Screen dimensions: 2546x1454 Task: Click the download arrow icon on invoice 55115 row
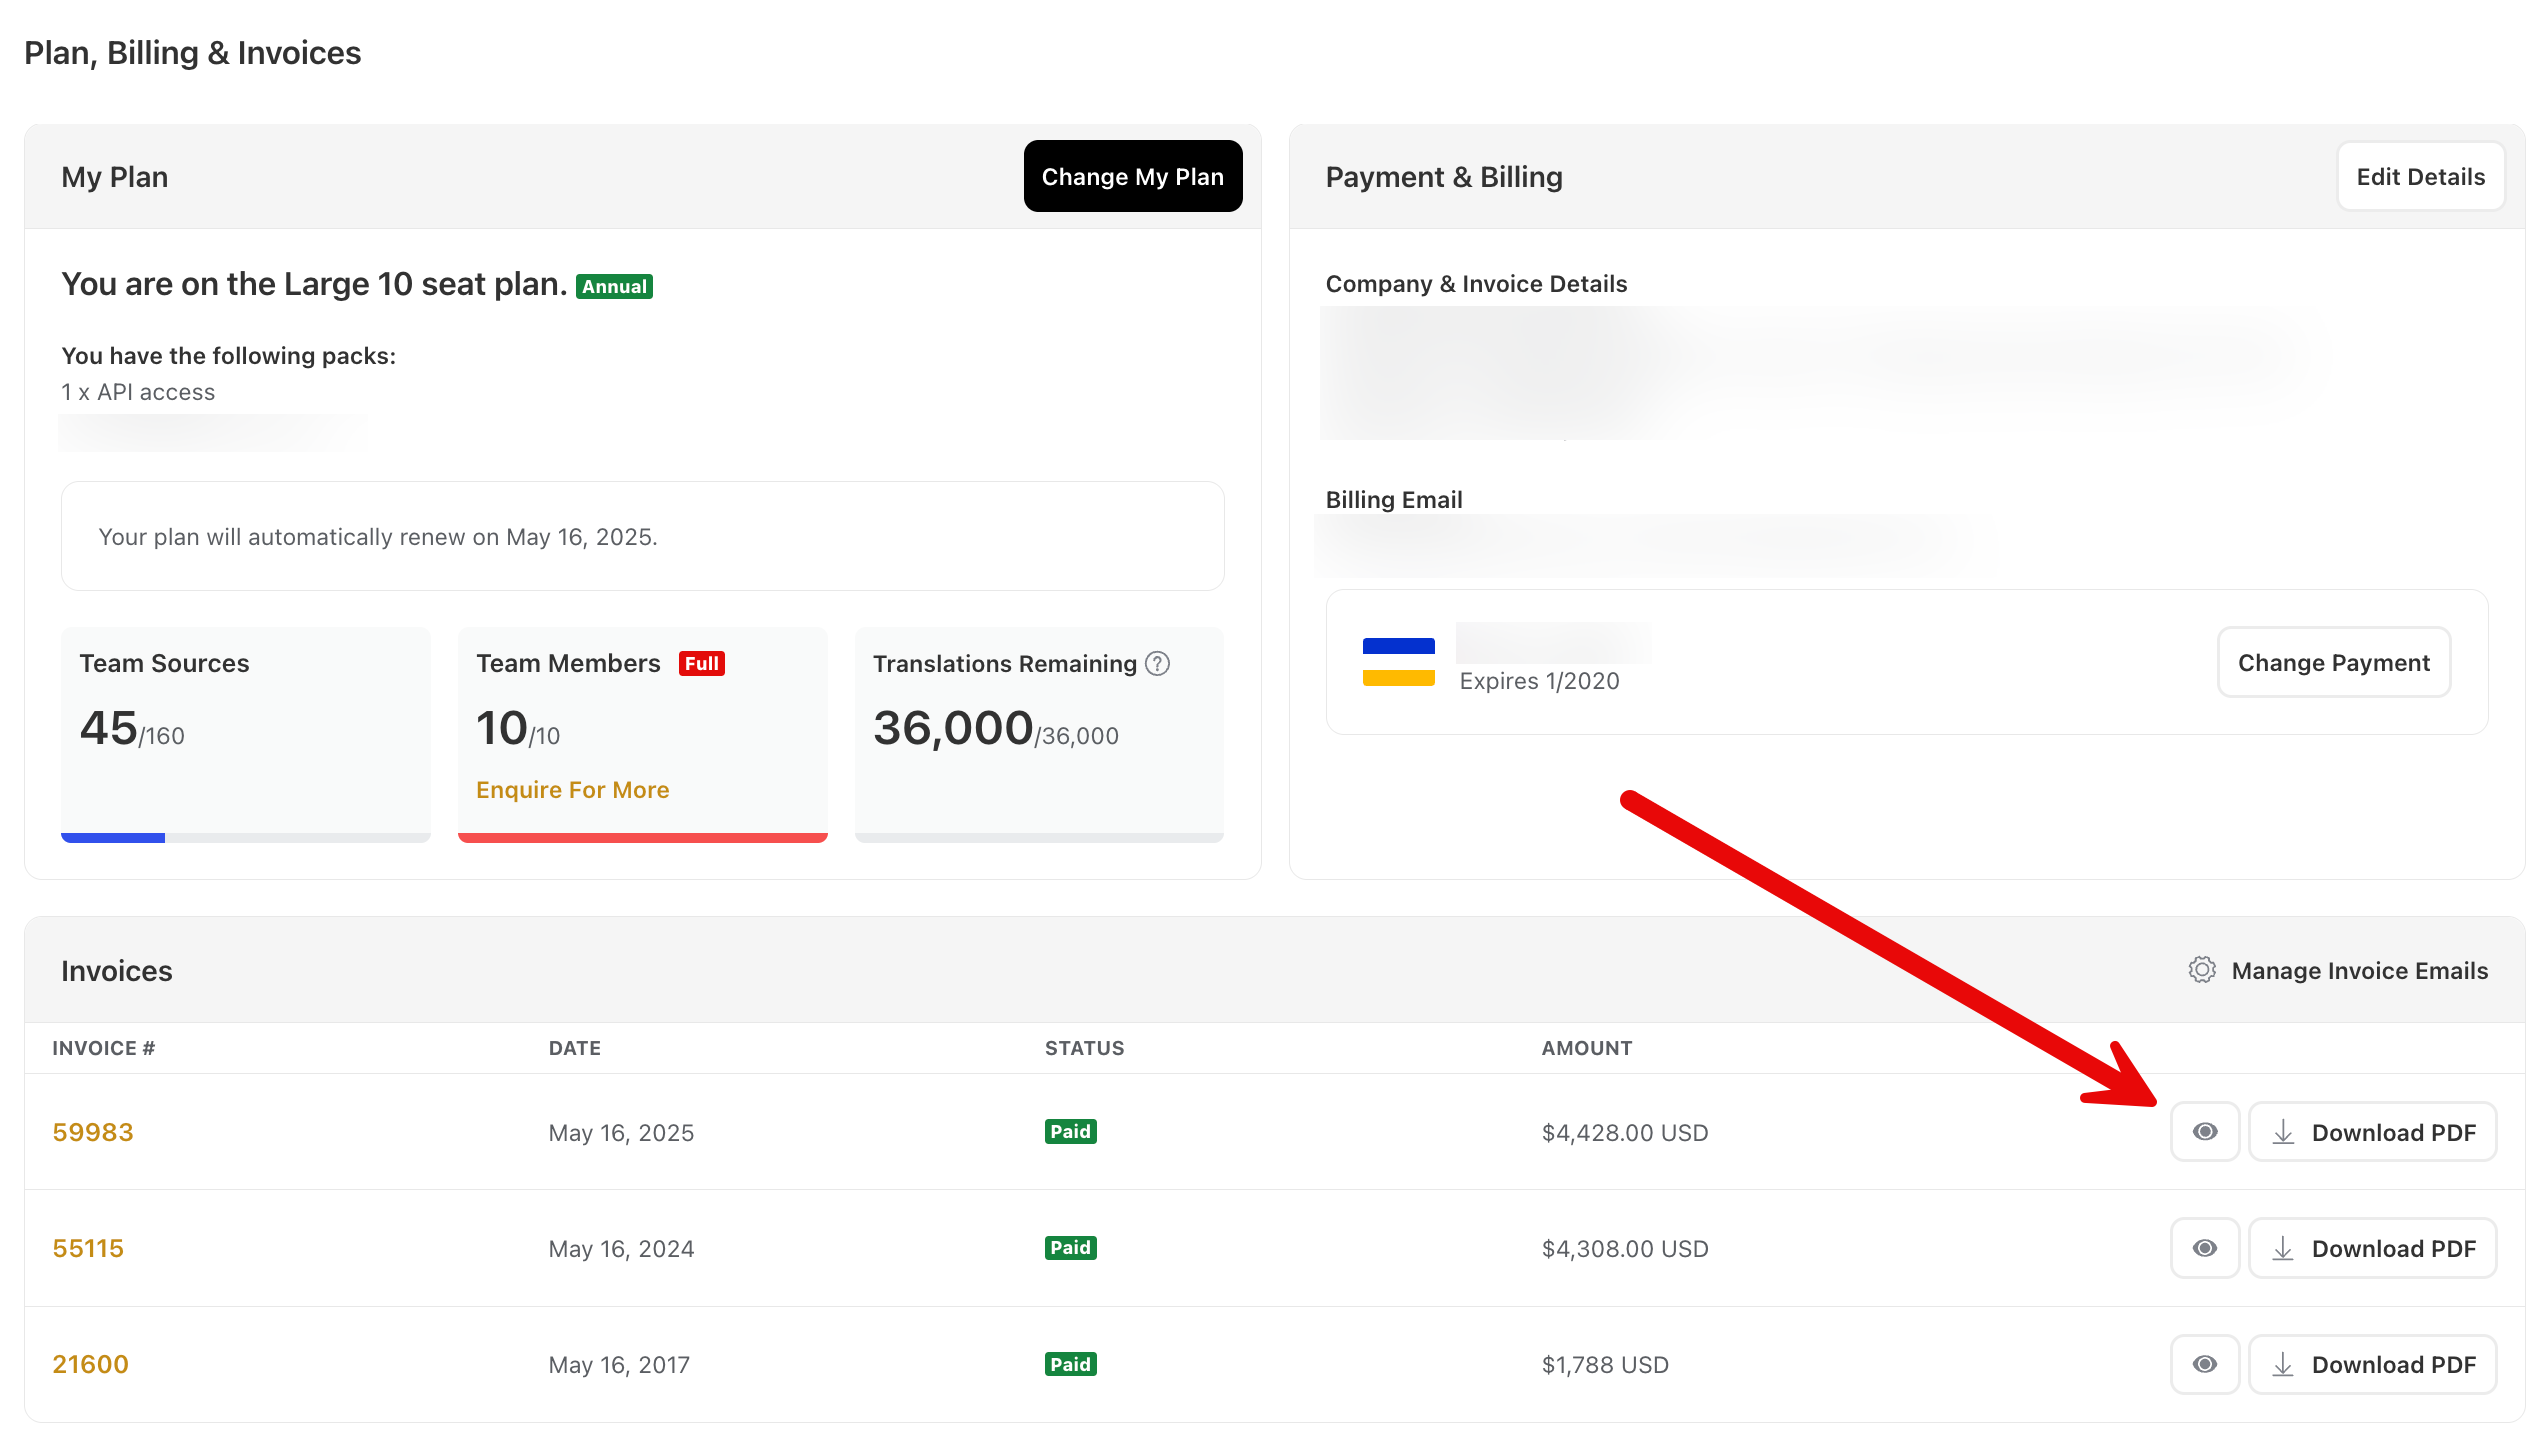(2285, 1248)
